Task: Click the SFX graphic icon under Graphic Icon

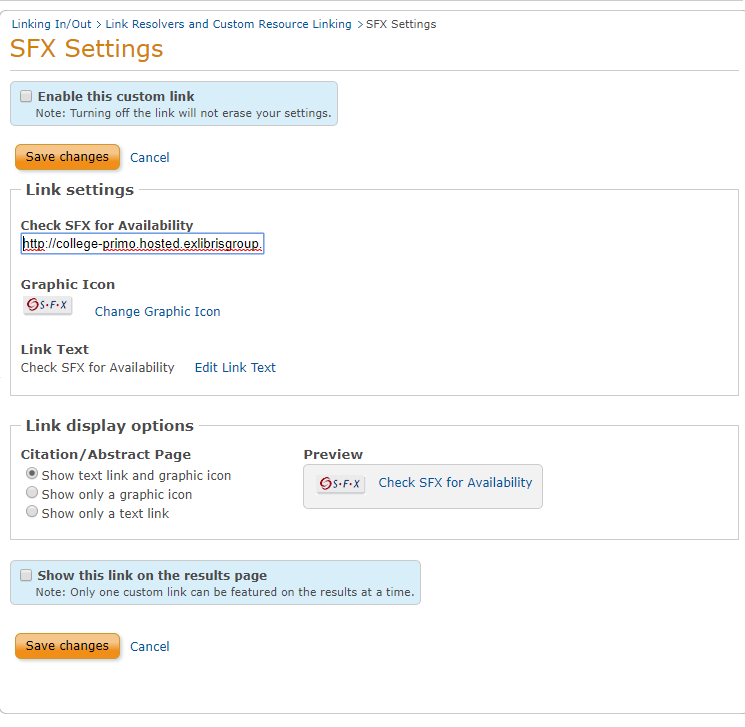Action: tap(48, 305)
